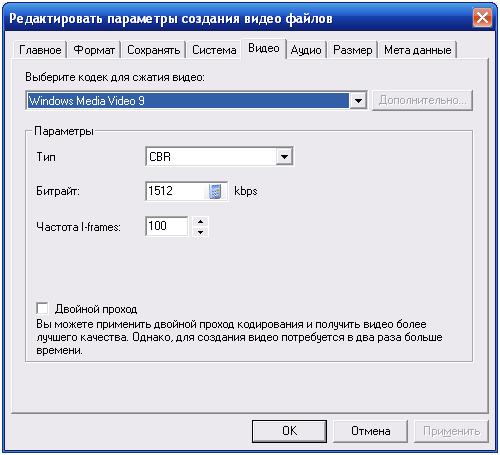The width and height of the screenshot is (500, 455).
Task: Open the Размер tab
Action: [353, 50]
